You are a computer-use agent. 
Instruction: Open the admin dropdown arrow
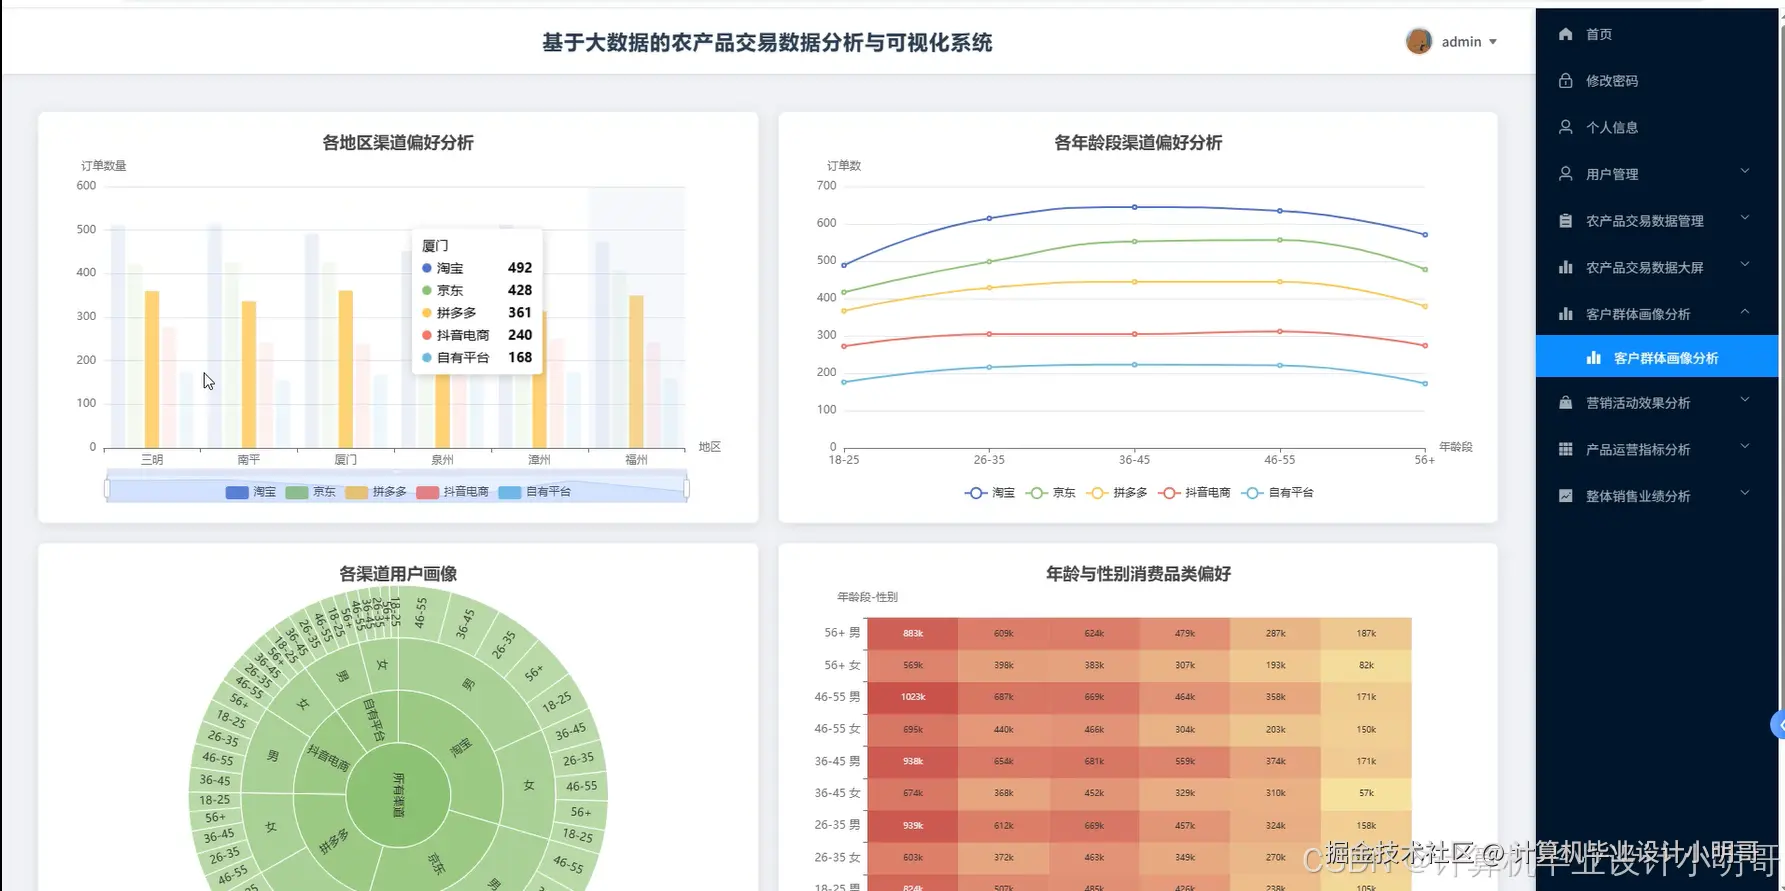click(x=1493, y=42)
